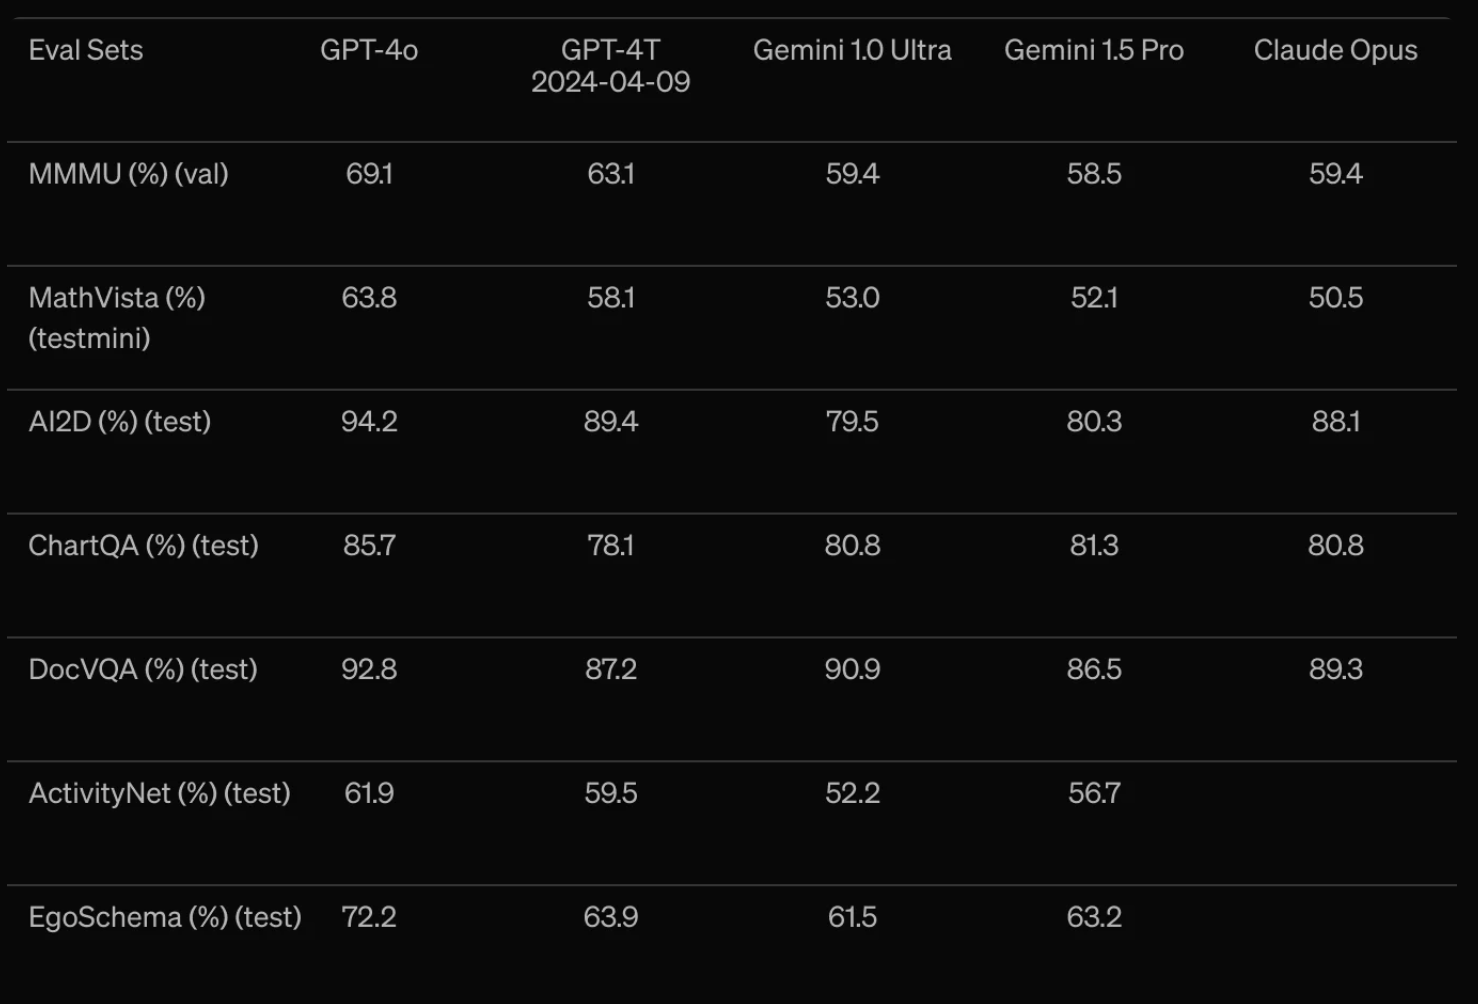Screen dimensions: 1478x1004
Task: Select Gemini 1.5 Pro ChartQA value 81.3
Action: 1094,546
